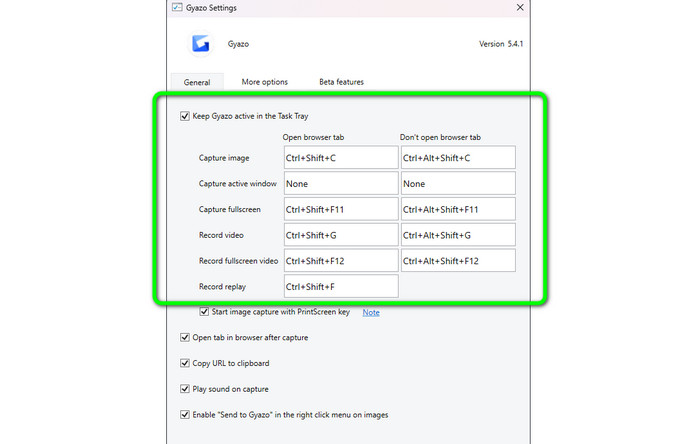
Task: Open the Beta features tab
Action: (342, 82)
